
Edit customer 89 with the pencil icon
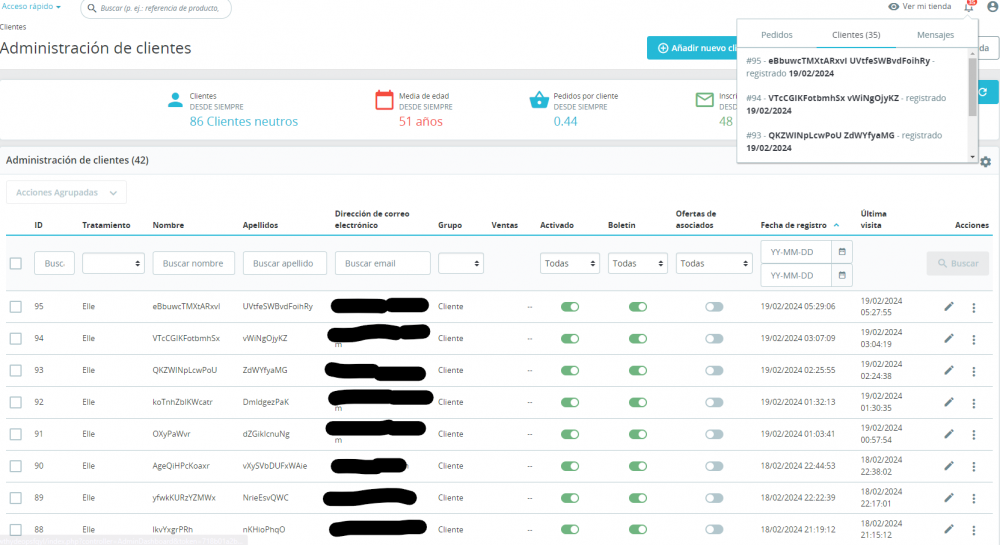pos(949,498)
